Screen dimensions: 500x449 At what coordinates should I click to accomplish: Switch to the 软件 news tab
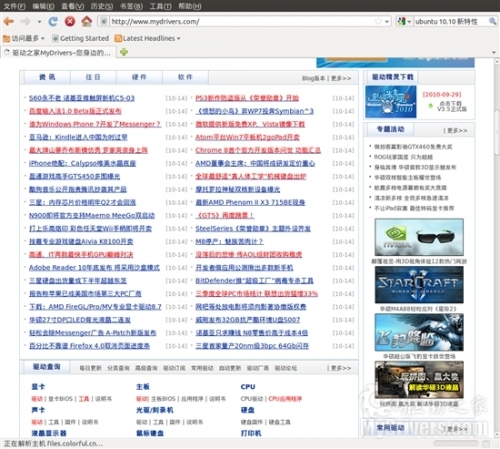(185, 77)
